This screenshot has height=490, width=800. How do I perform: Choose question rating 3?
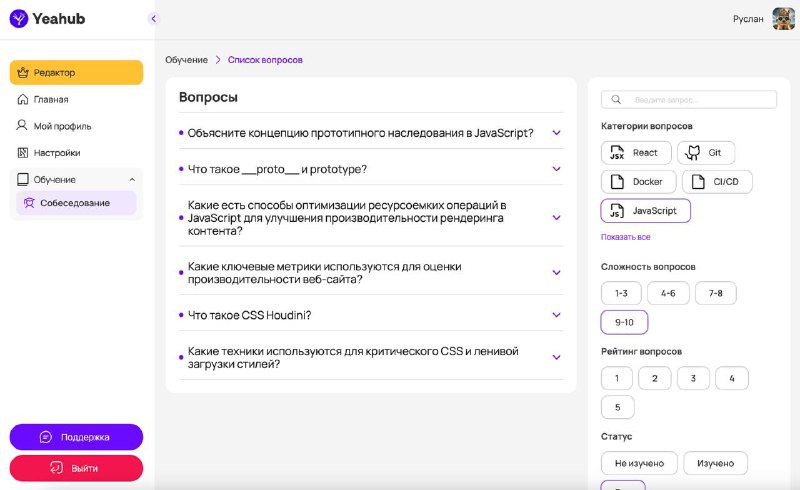(693, 378)
